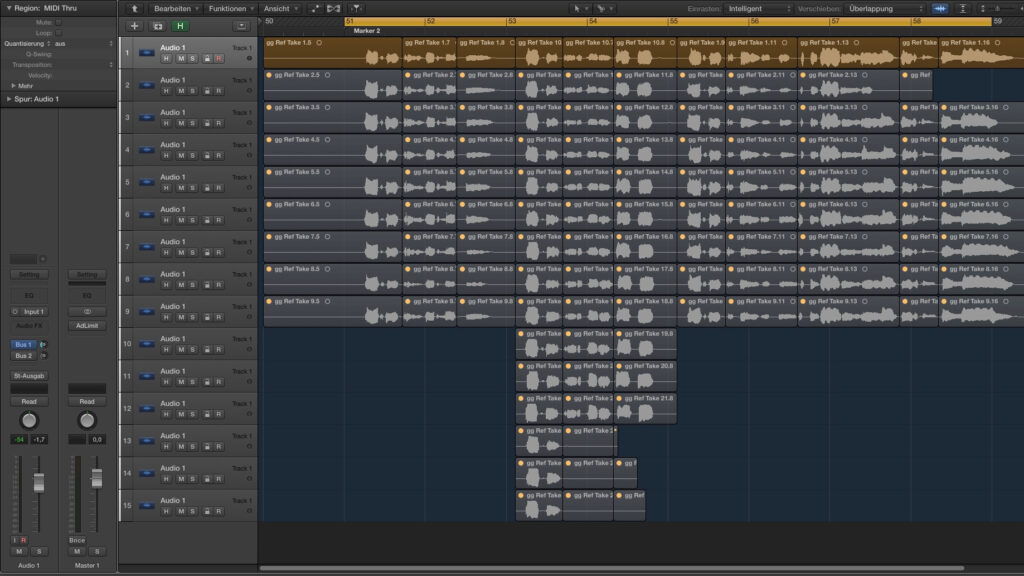1024x576 pixels.
Task: Toggle the H button on track 3
Action: pos(166,123)
